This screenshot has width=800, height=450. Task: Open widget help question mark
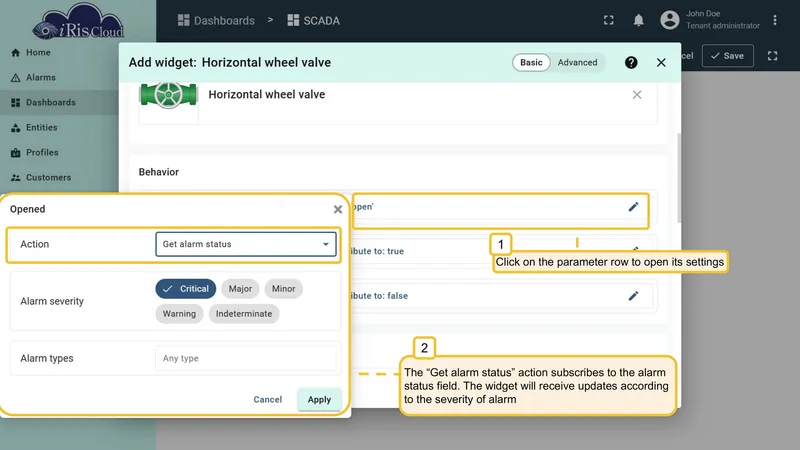point(631,62)
